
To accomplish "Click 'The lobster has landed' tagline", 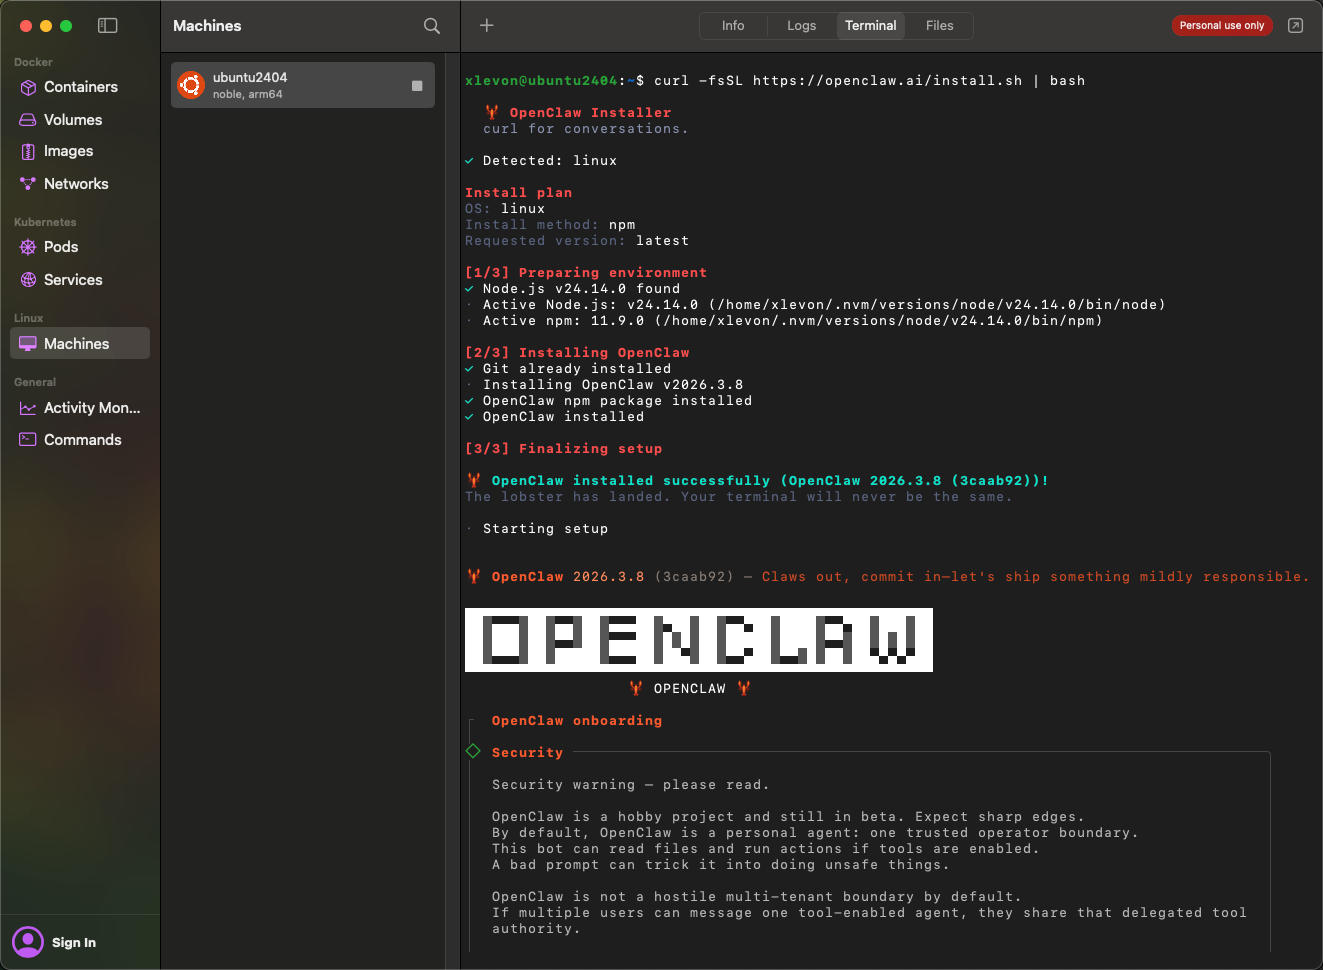I will [739, 497].
